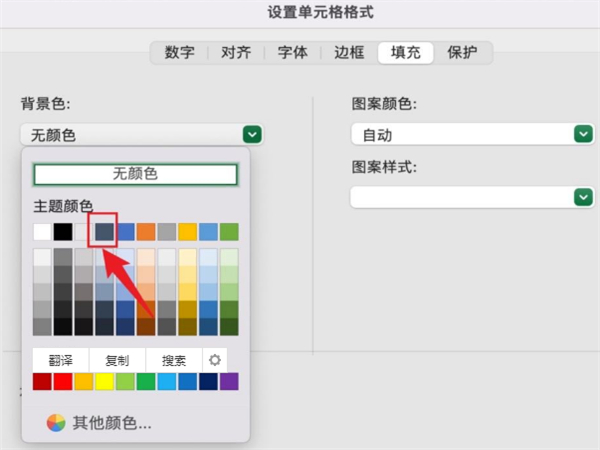This screenshot has height=450, width=600.
Task: Click the gear icon beside 搜索
Action: pyautogui.click(x=215, y=359)
